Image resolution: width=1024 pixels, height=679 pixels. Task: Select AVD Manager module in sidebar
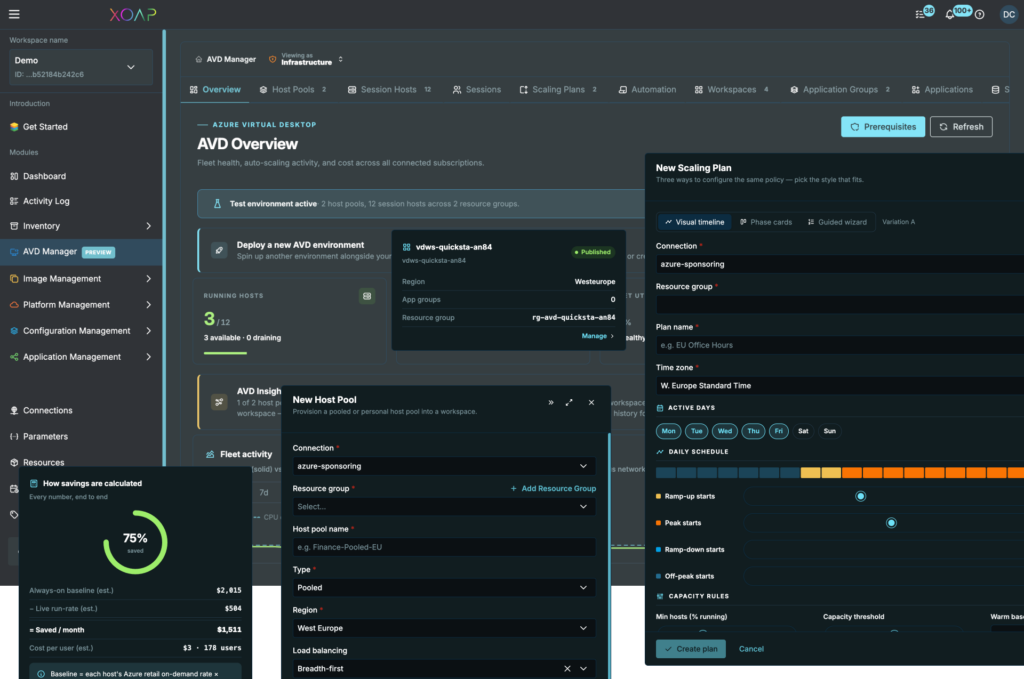[82, 252]
